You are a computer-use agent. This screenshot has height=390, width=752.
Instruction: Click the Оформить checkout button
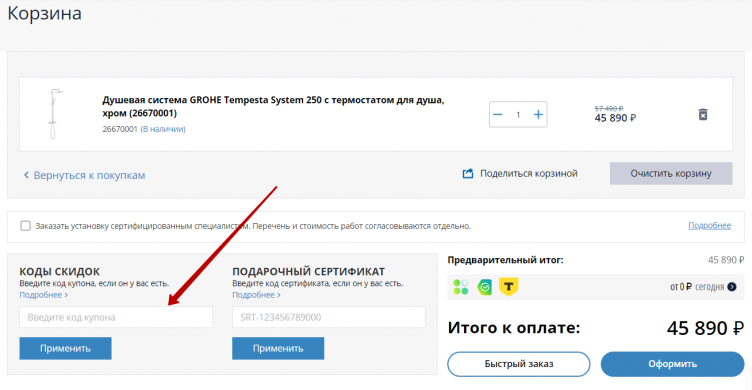[x=672, y=364]
